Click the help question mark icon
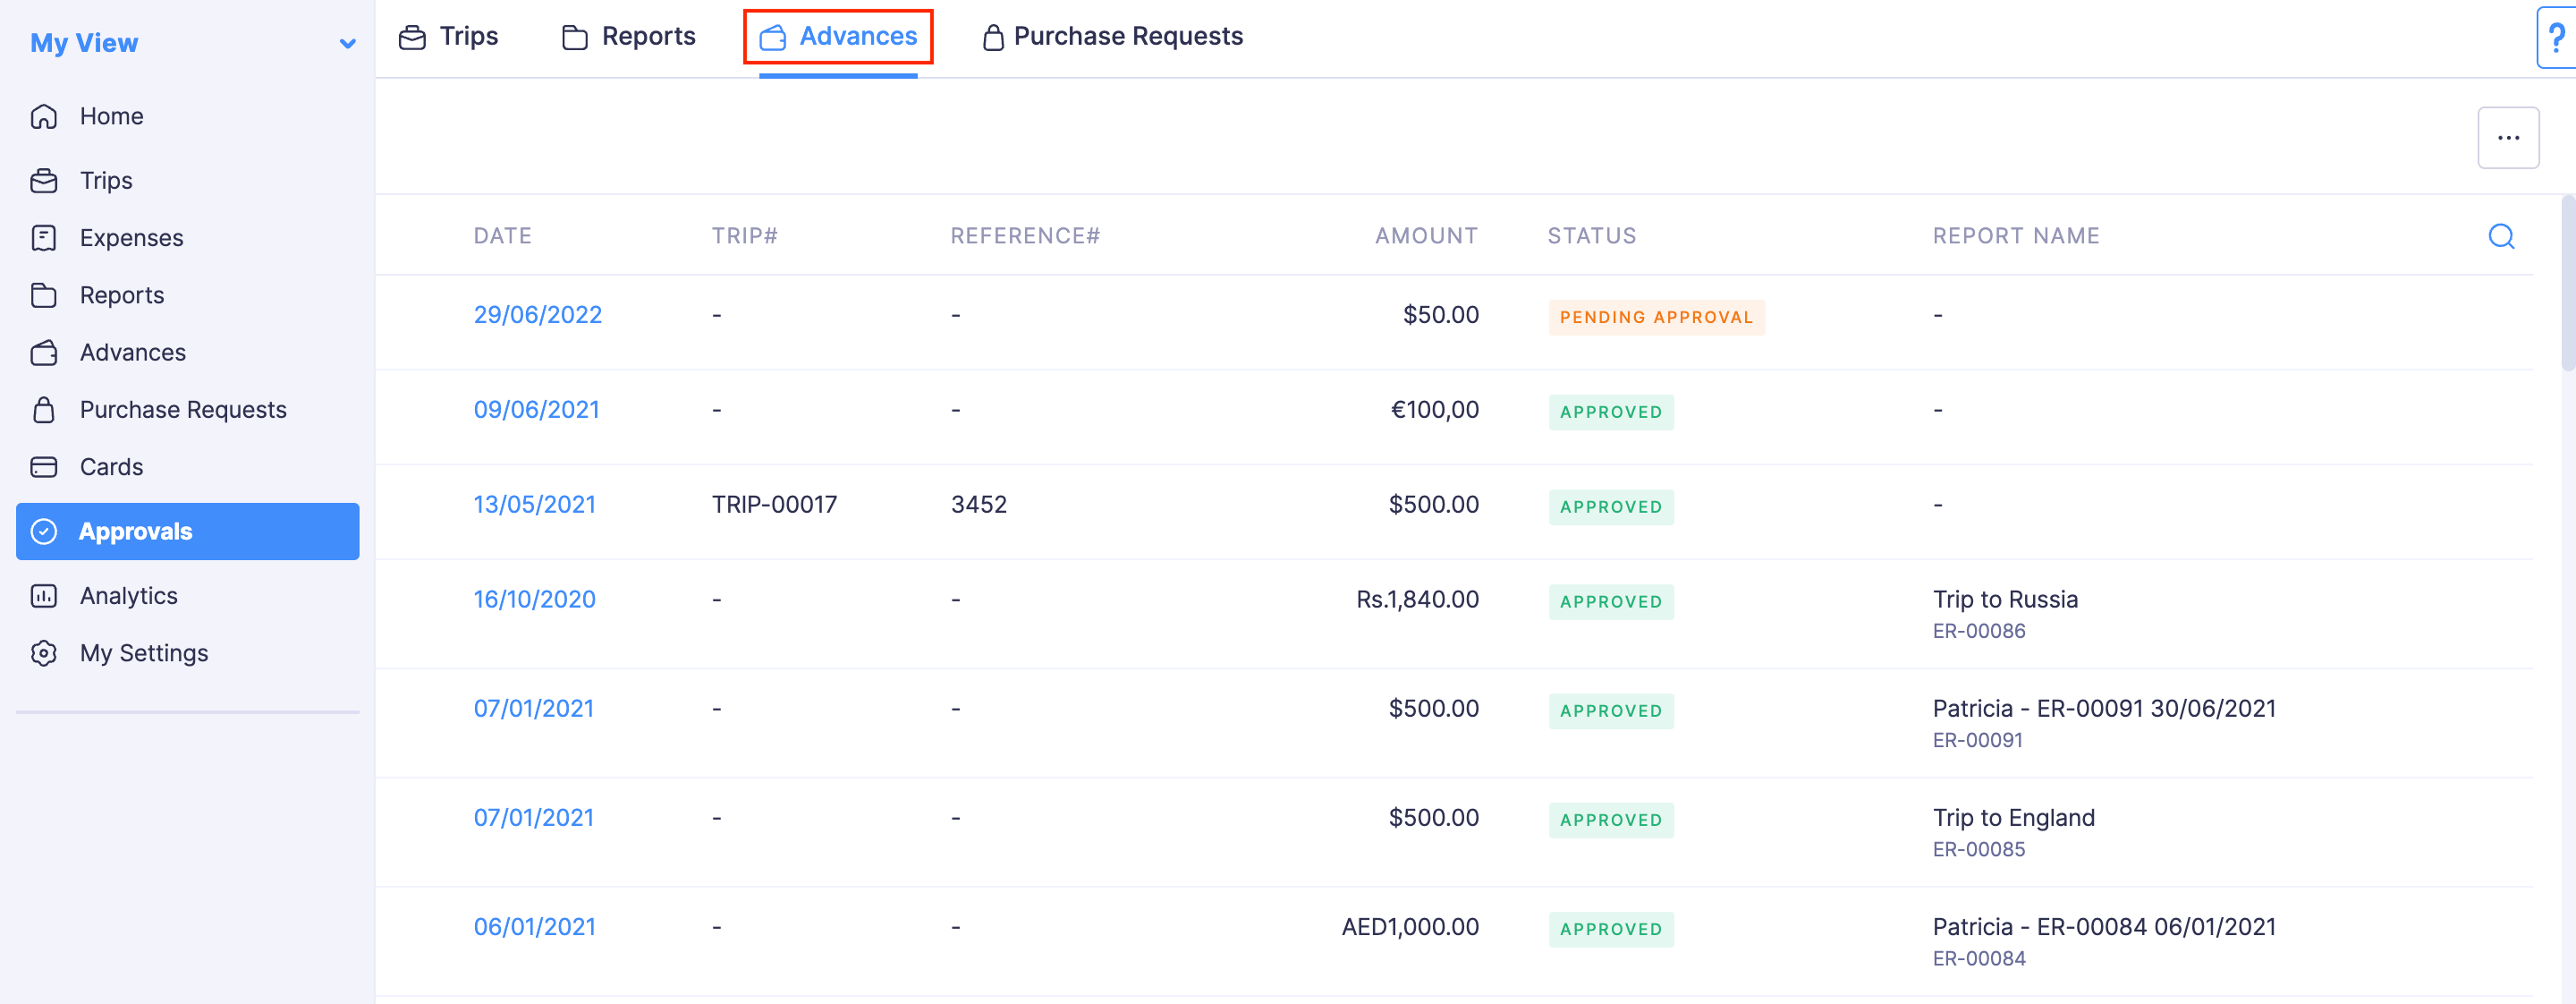This screenshot has height=1004, width=2576. pos(2556,38)
